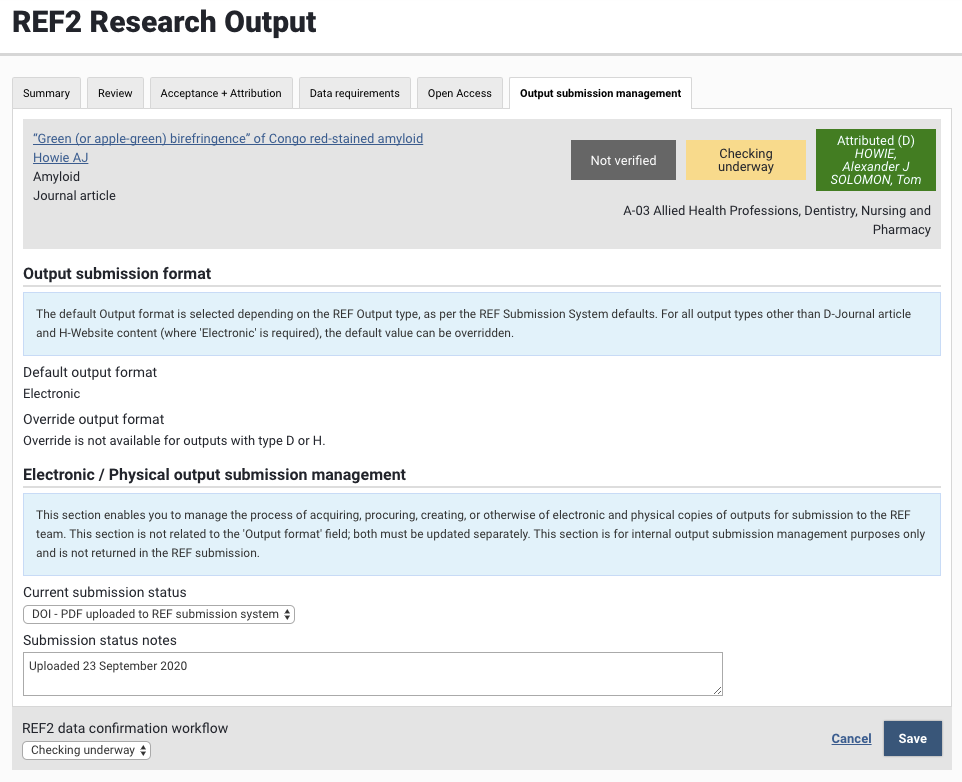The width and height of the screenshot is (962, 782).
Task: Switch to the Summary tab
Action: pos(46,93)
